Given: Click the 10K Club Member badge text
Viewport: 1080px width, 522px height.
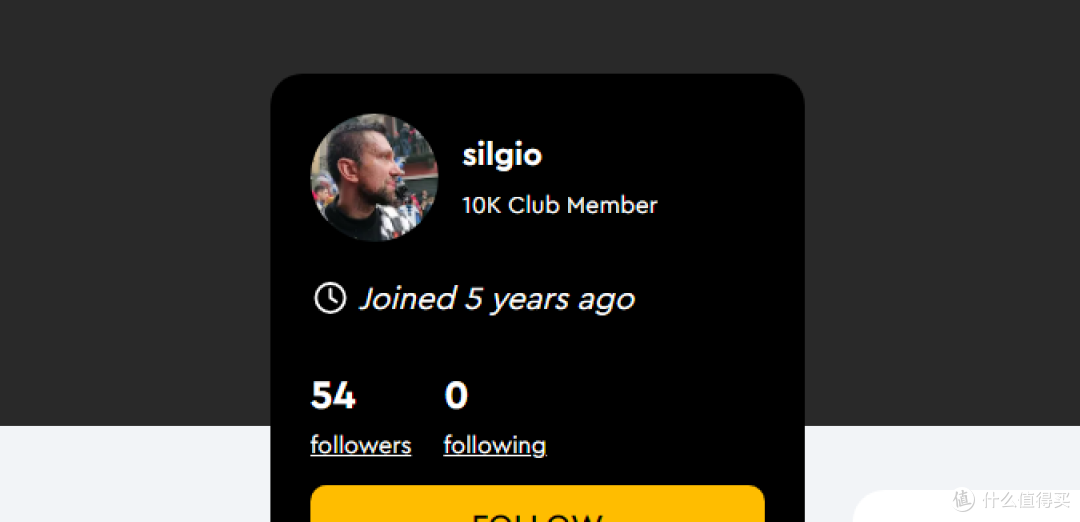Looking at the screenshot, I should point(559,205).
